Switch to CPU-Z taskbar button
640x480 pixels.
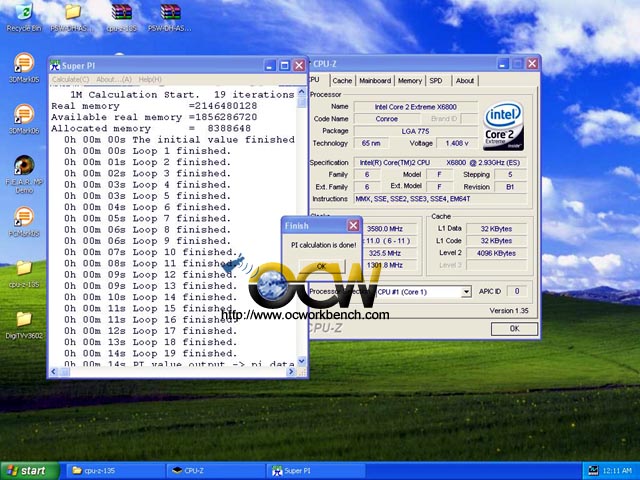coord(216,471)
